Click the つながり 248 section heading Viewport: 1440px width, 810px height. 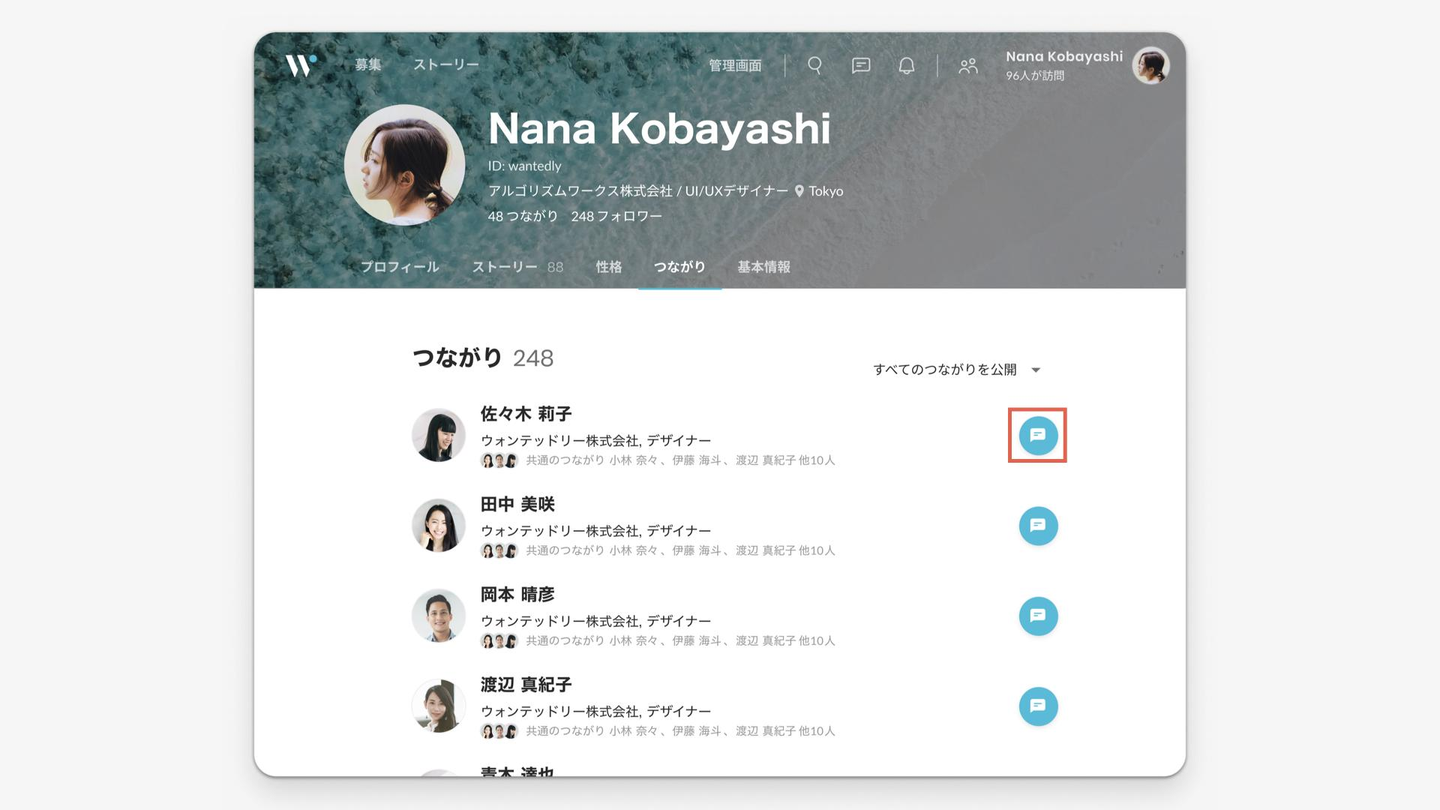(x=483, y=358)
